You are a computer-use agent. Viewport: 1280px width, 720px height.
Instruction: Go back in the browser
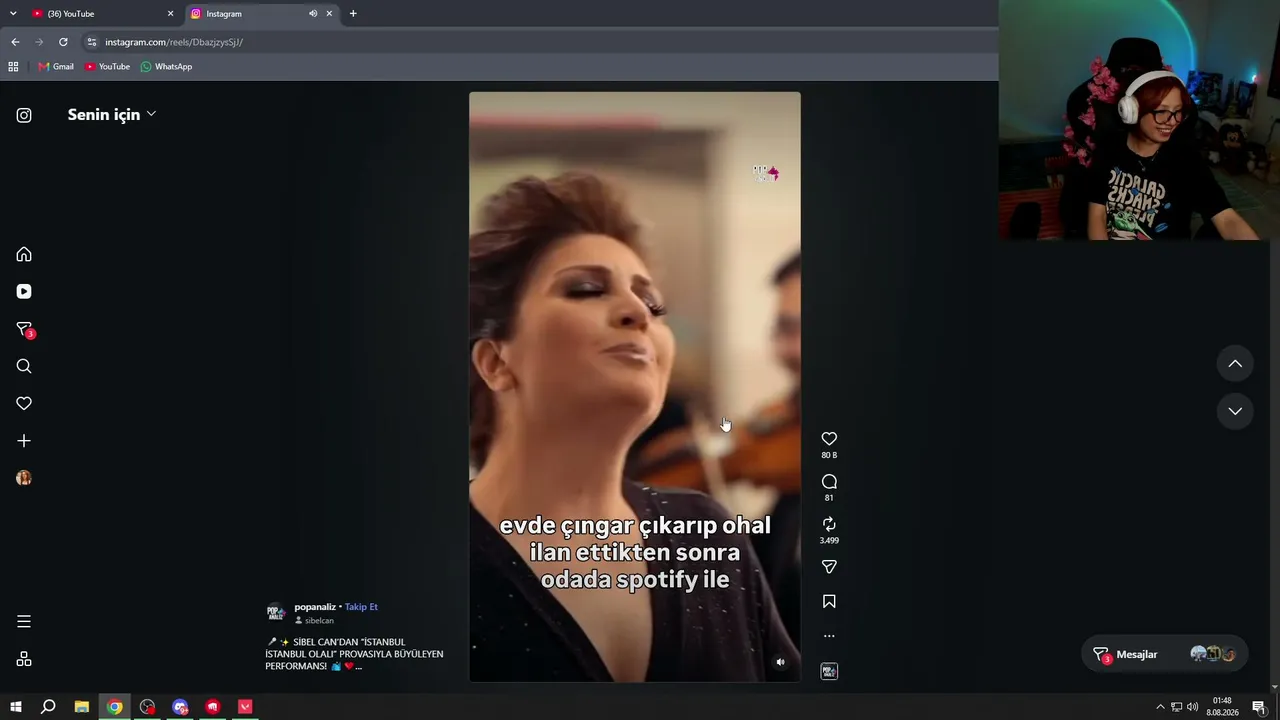click(15, 42)
